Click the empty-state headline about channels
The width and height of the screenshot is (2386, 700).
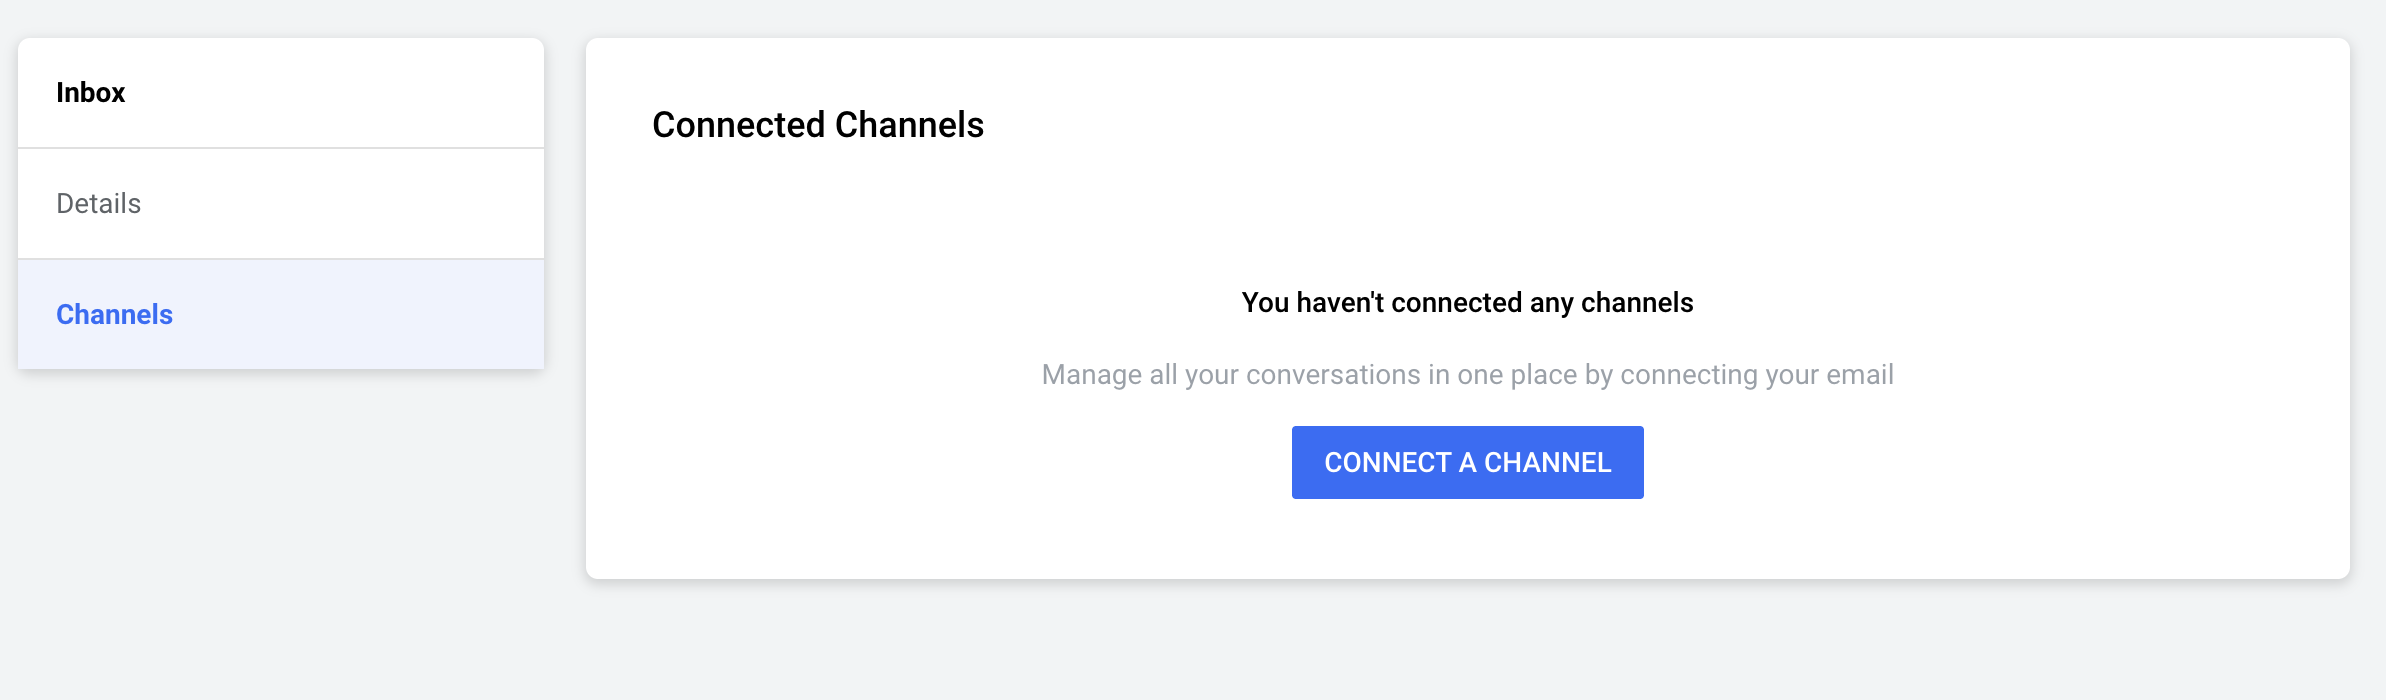1467,303
